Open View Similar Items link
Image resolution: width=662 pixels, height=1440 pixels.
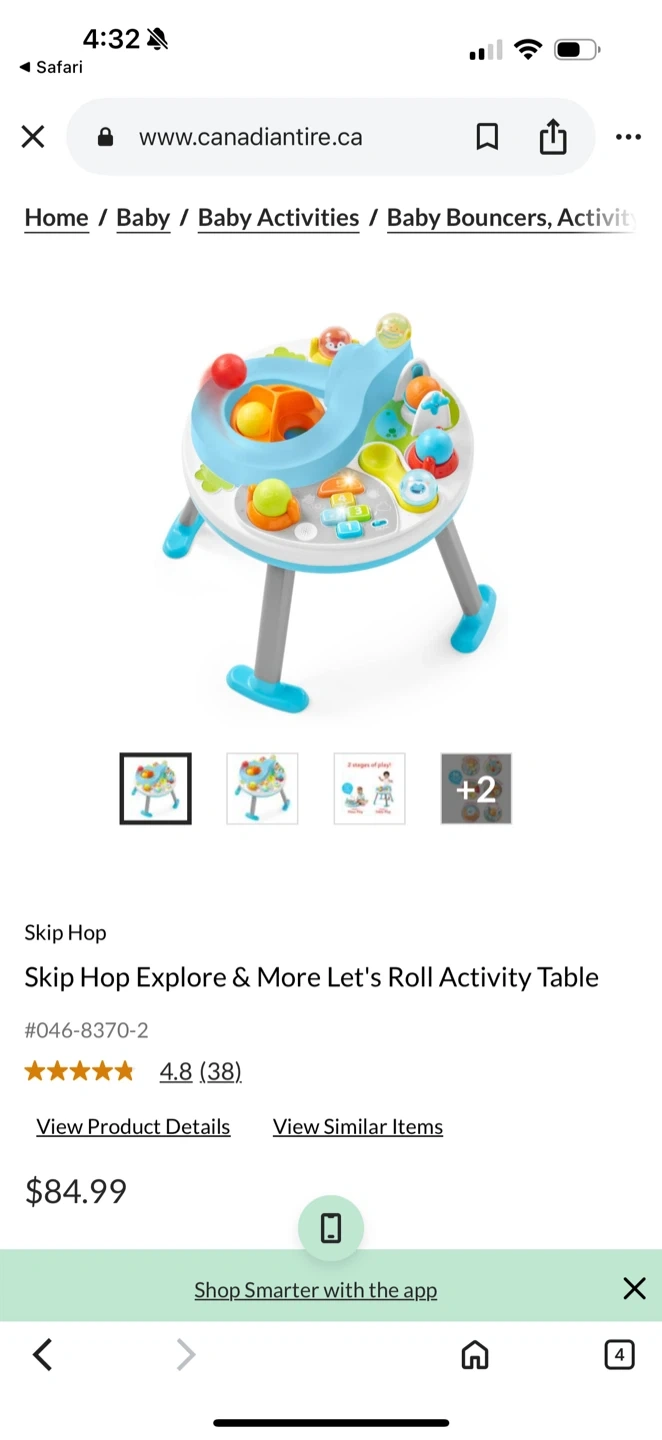tap(358, 1127)
